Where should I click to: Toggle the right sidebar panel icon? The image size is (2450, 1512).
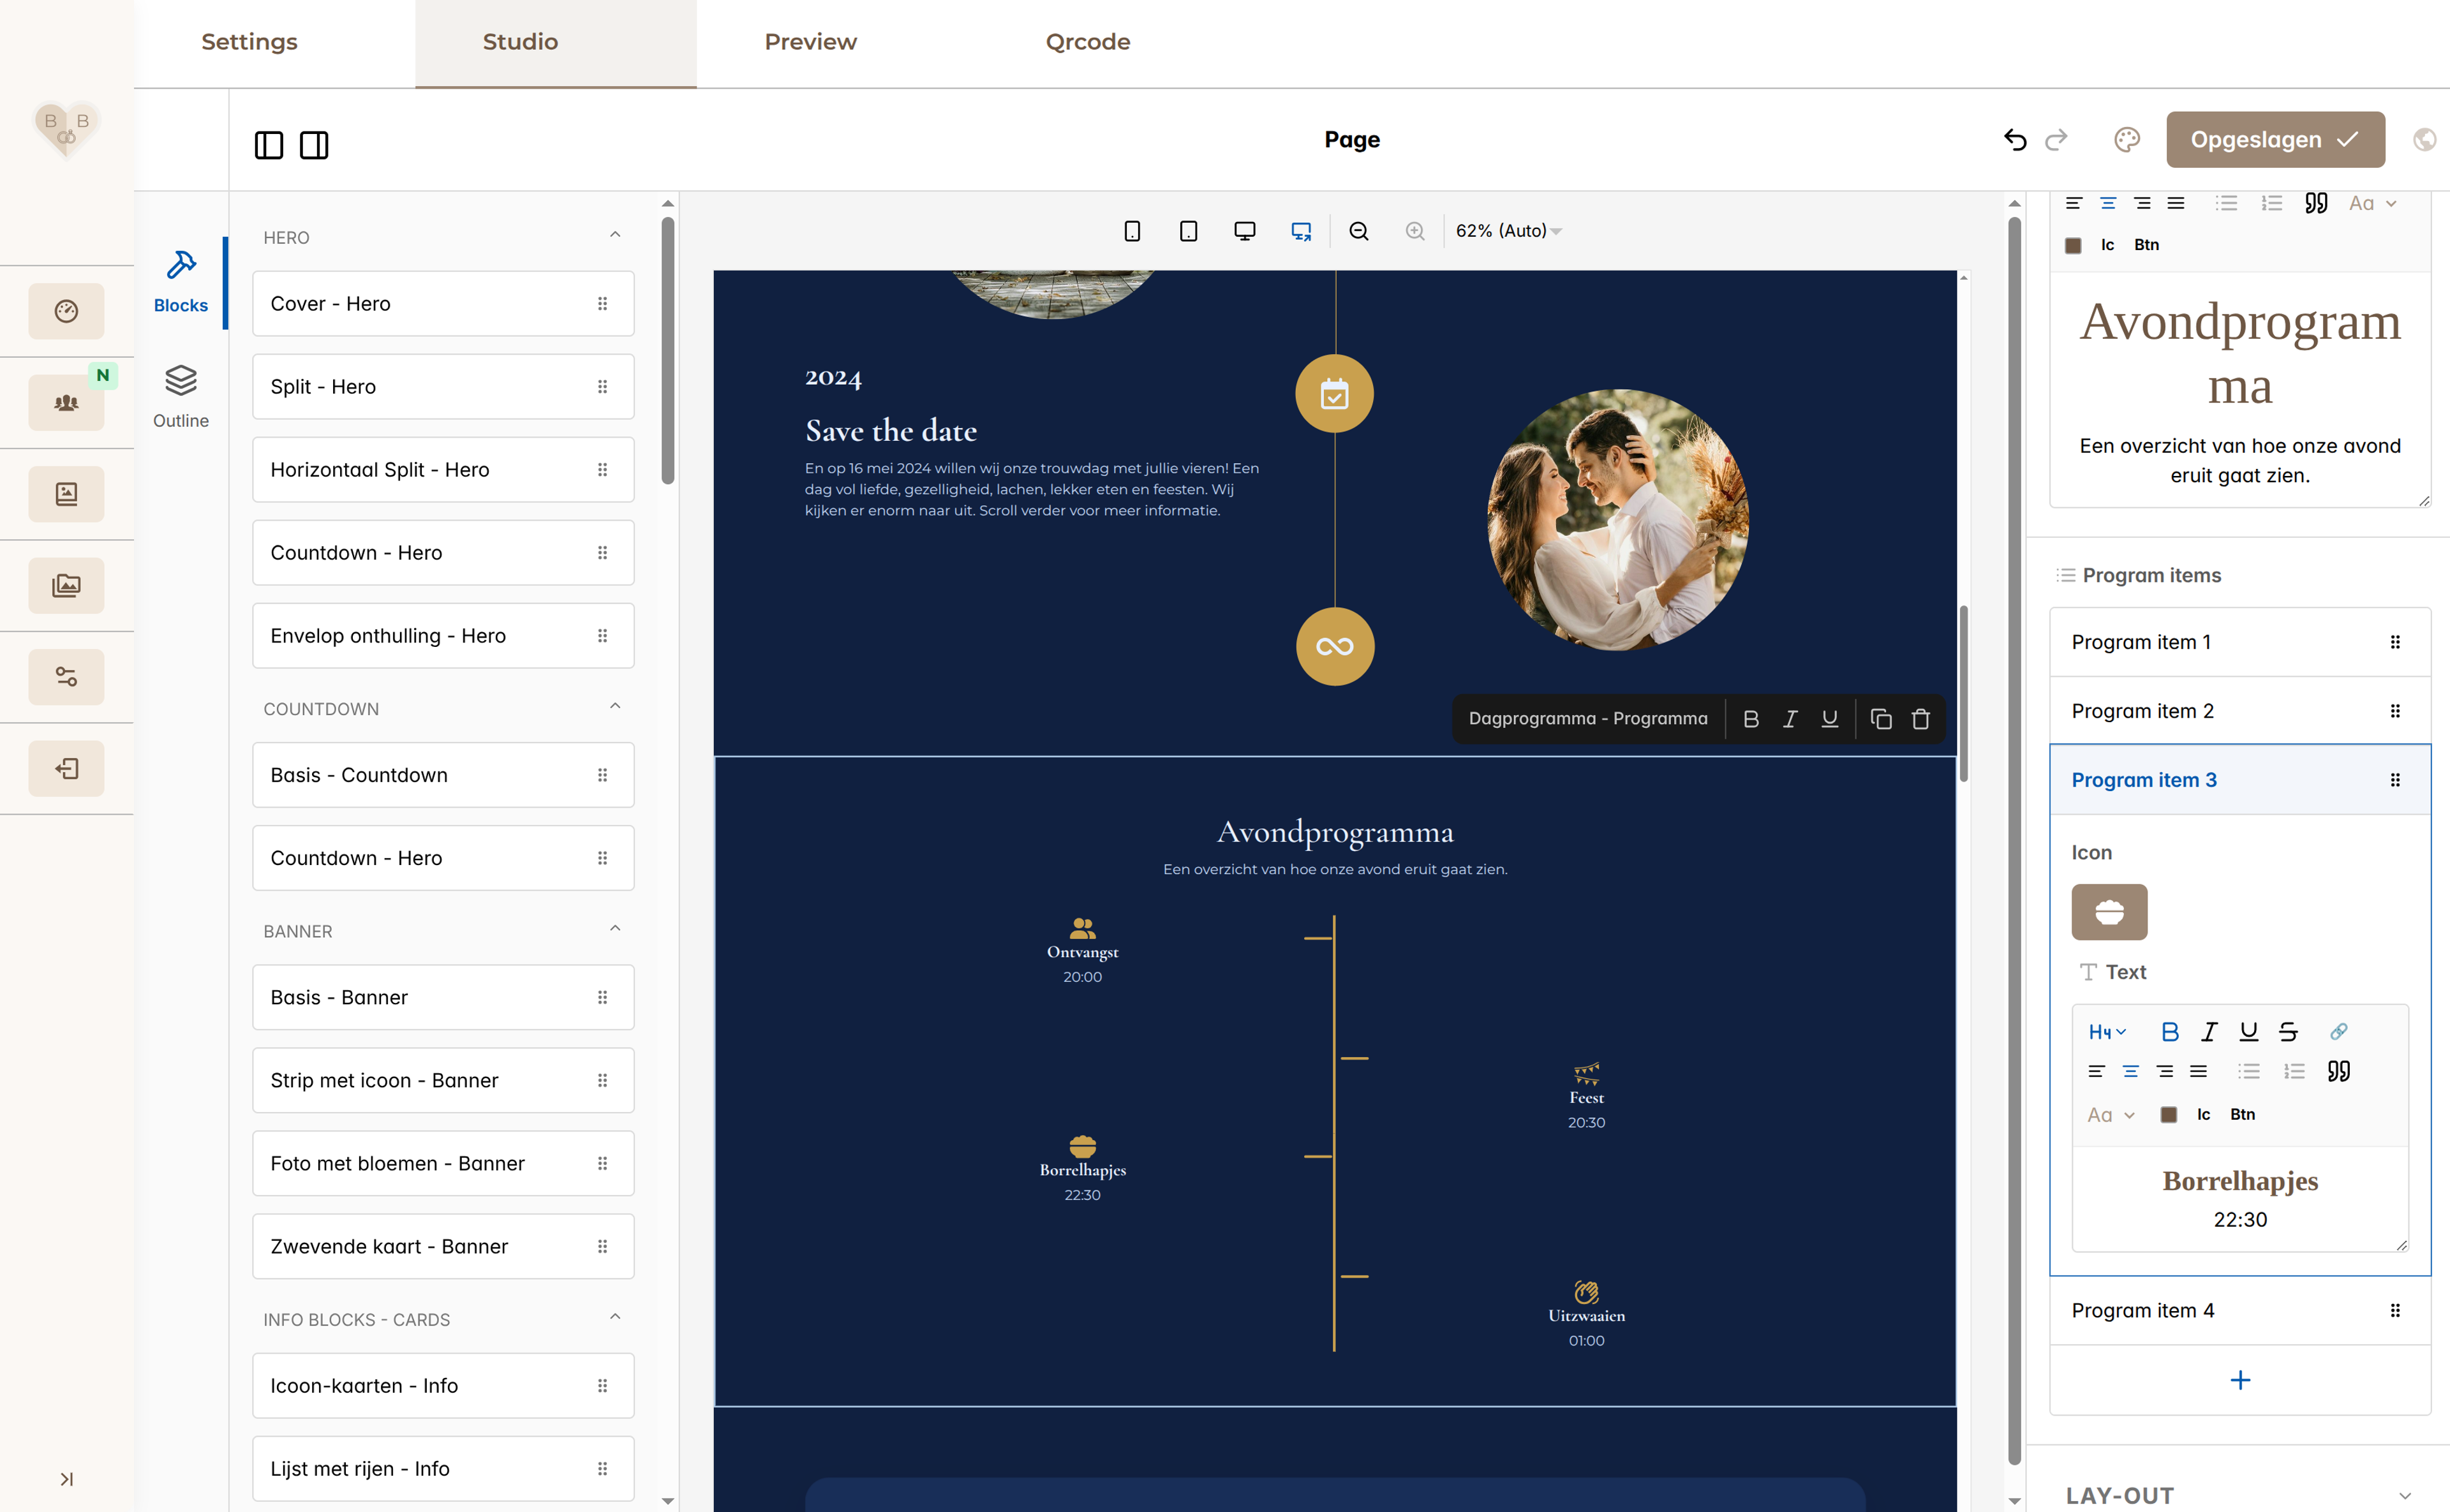point(314,145)
